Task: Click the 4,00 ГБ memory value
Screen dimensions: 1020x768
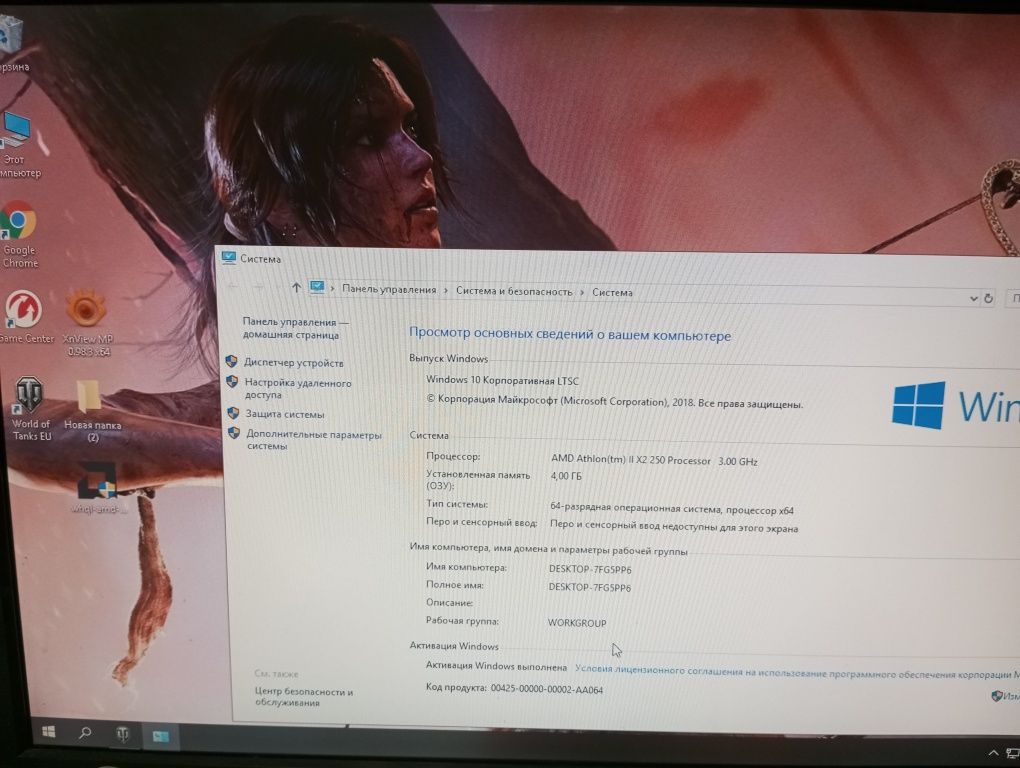Action: [566, 476]
